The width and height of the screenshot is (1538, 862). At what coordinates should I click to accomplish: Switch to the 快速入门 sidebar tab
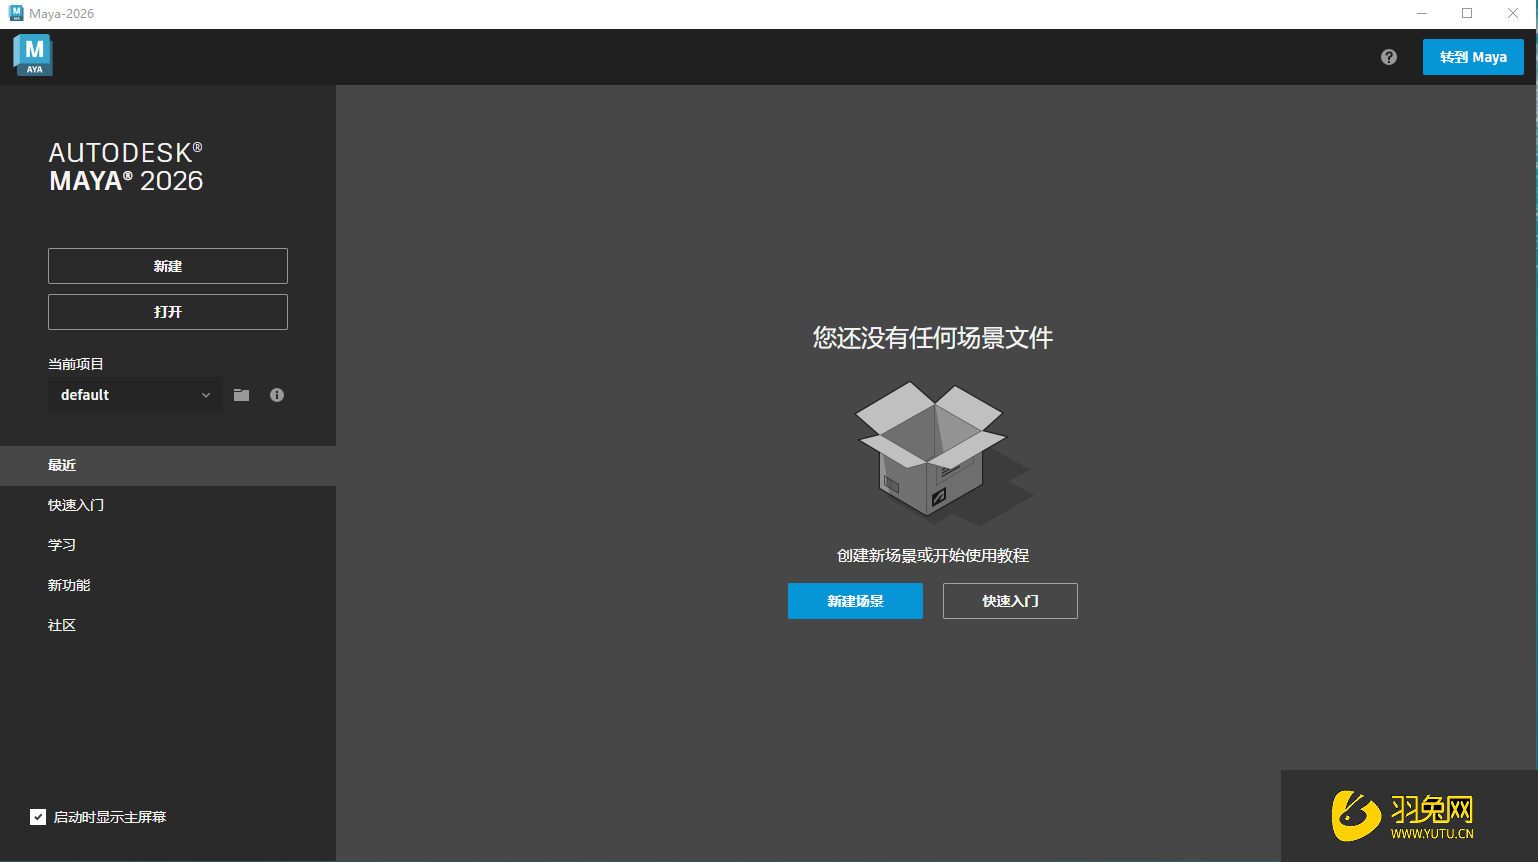tap(168, 505)
